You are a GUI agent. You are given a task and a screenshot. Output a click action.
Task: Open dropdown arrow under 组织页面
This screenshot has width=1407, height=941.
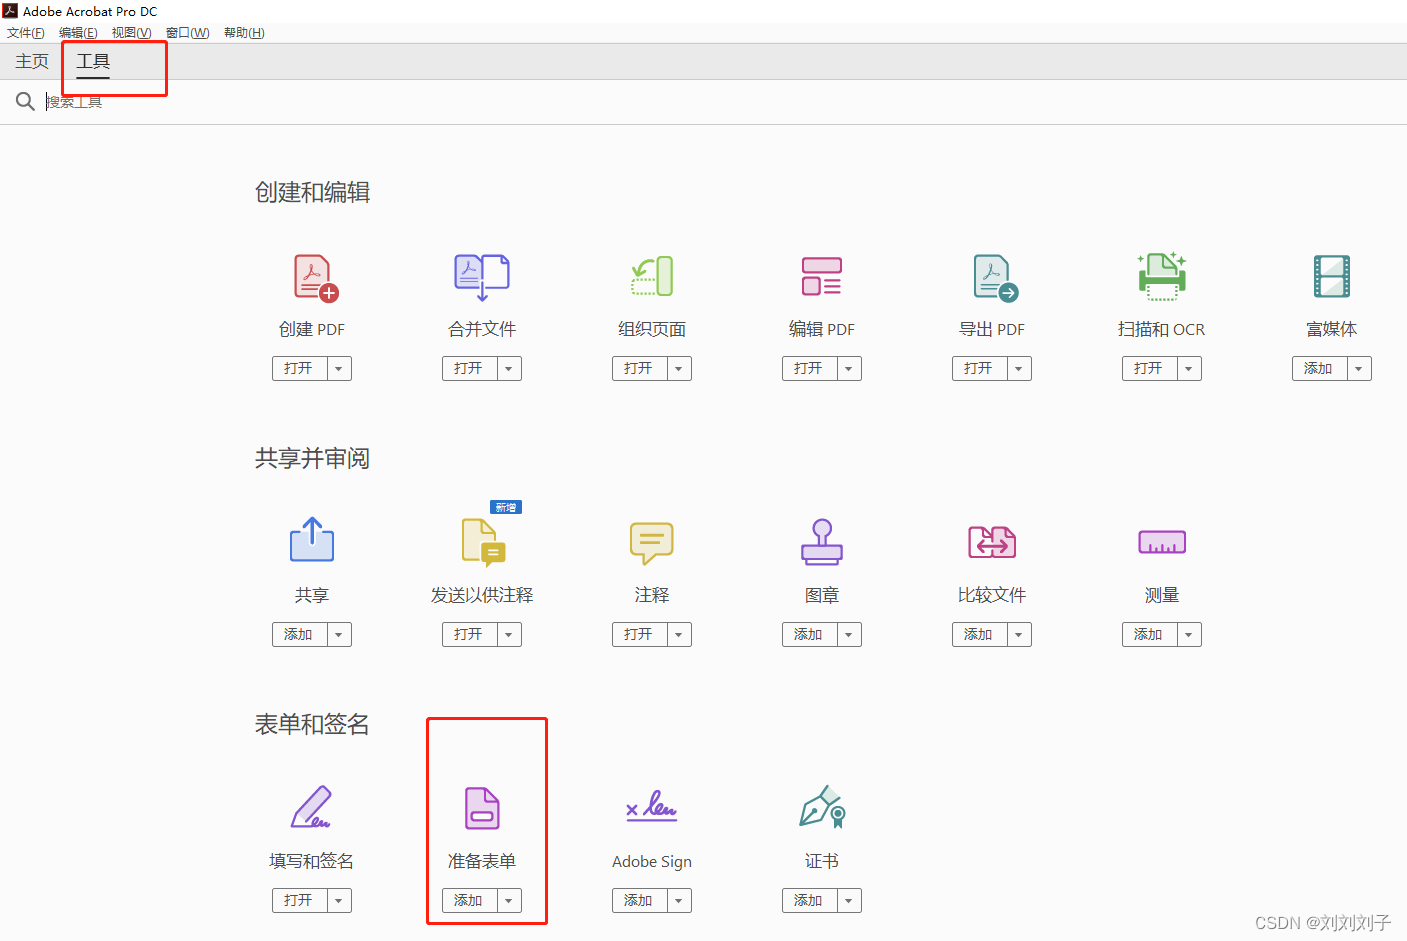point(679,368)
